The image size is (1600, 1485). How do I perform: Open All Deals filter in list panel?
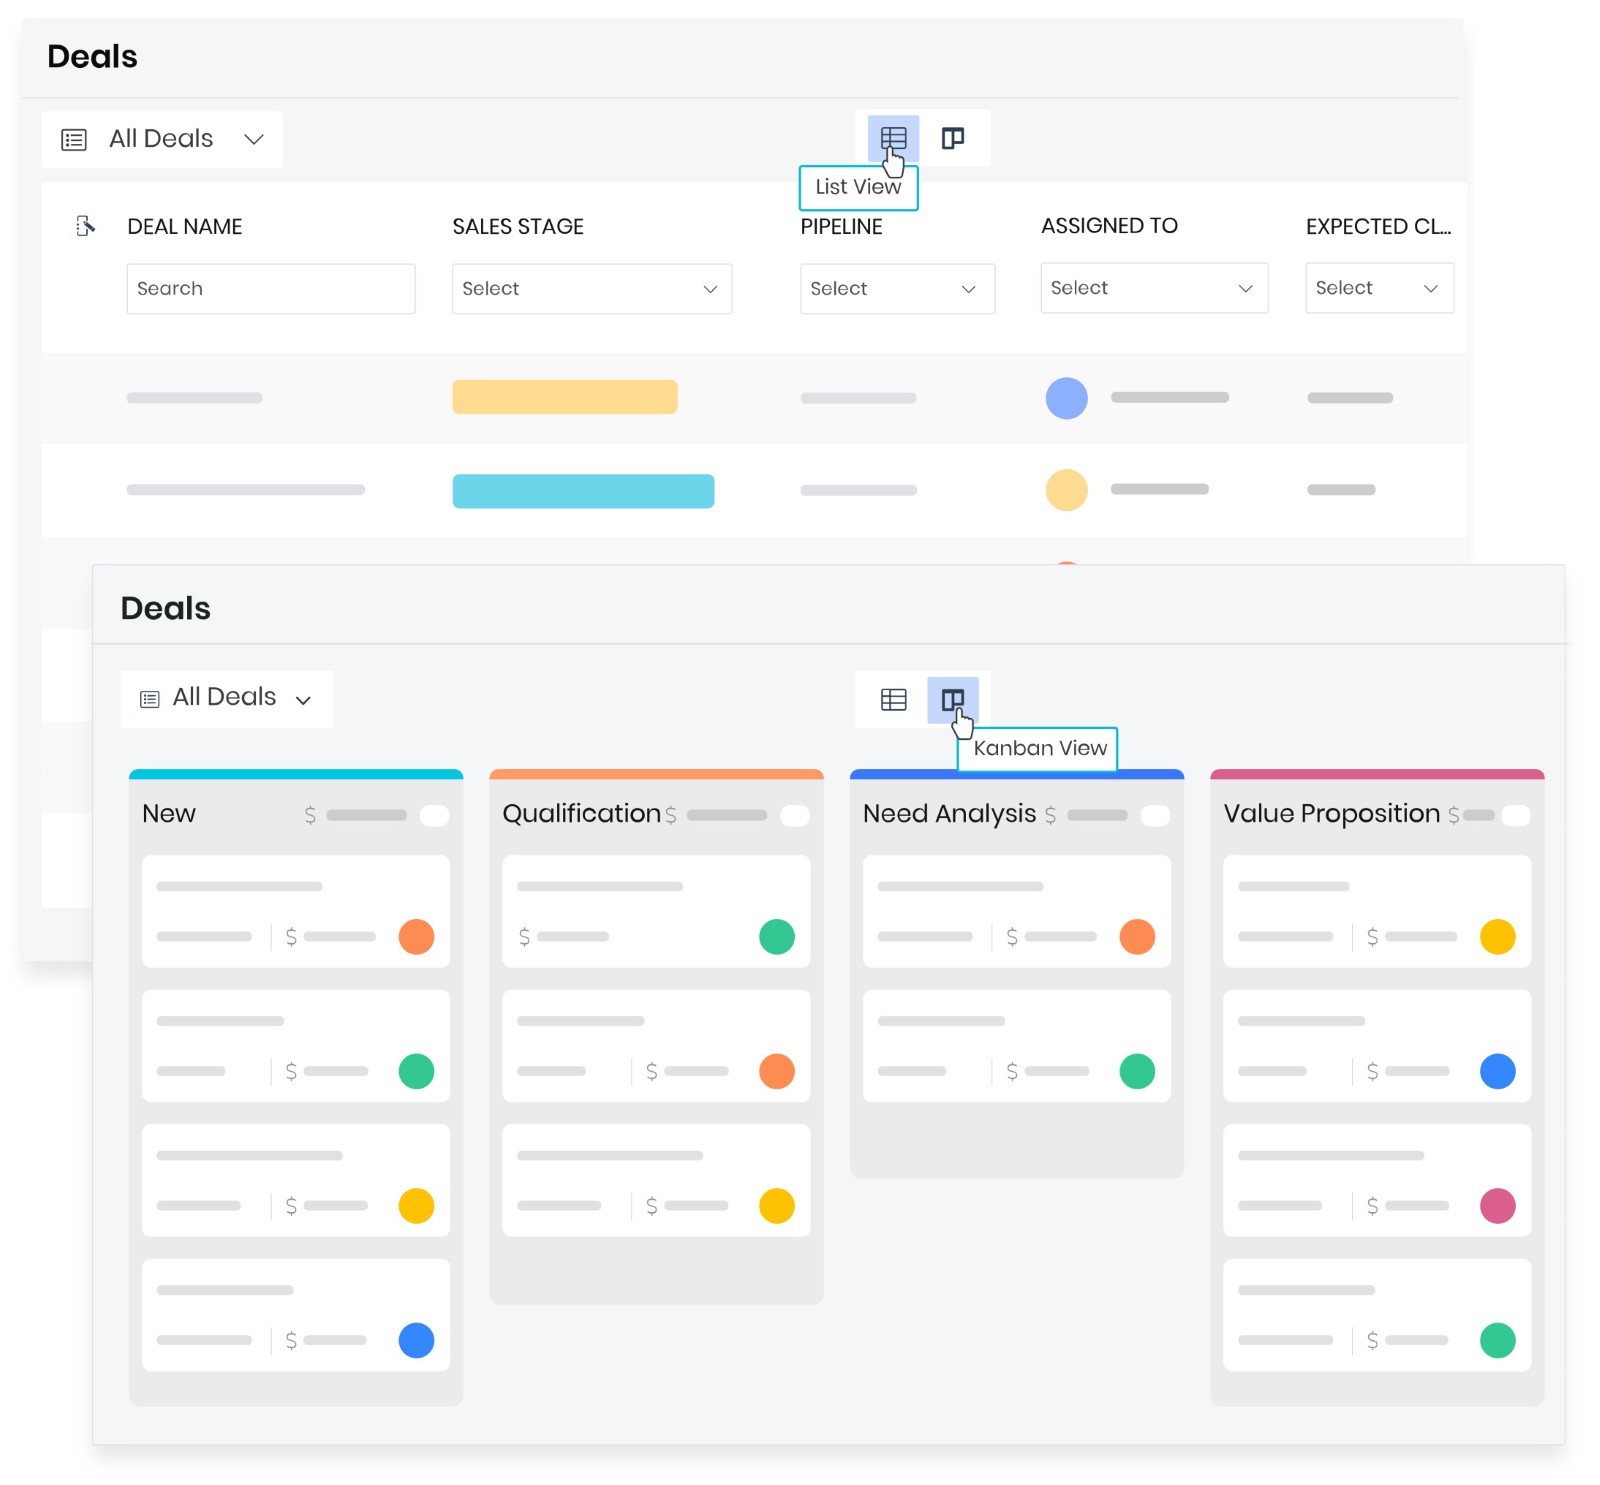pyautogui.click(x=162, y=139)
